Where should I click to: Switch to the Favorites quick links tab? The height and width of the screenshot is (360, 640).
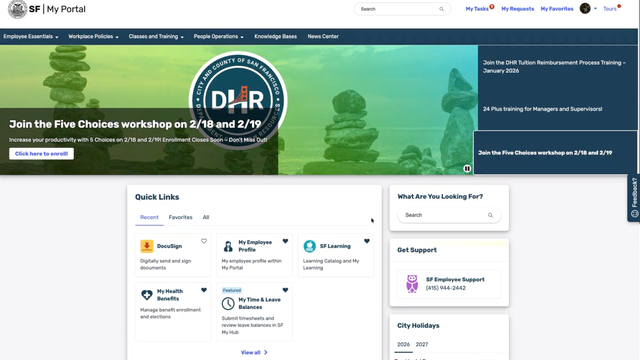click(x=180, y=217)
